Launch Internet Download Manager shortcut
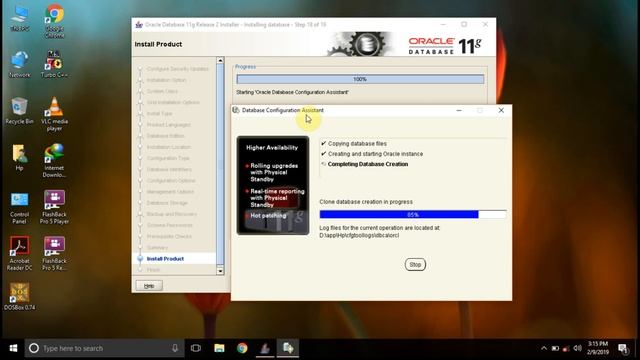The image size is (640, 360). click(x=54, y=160)
